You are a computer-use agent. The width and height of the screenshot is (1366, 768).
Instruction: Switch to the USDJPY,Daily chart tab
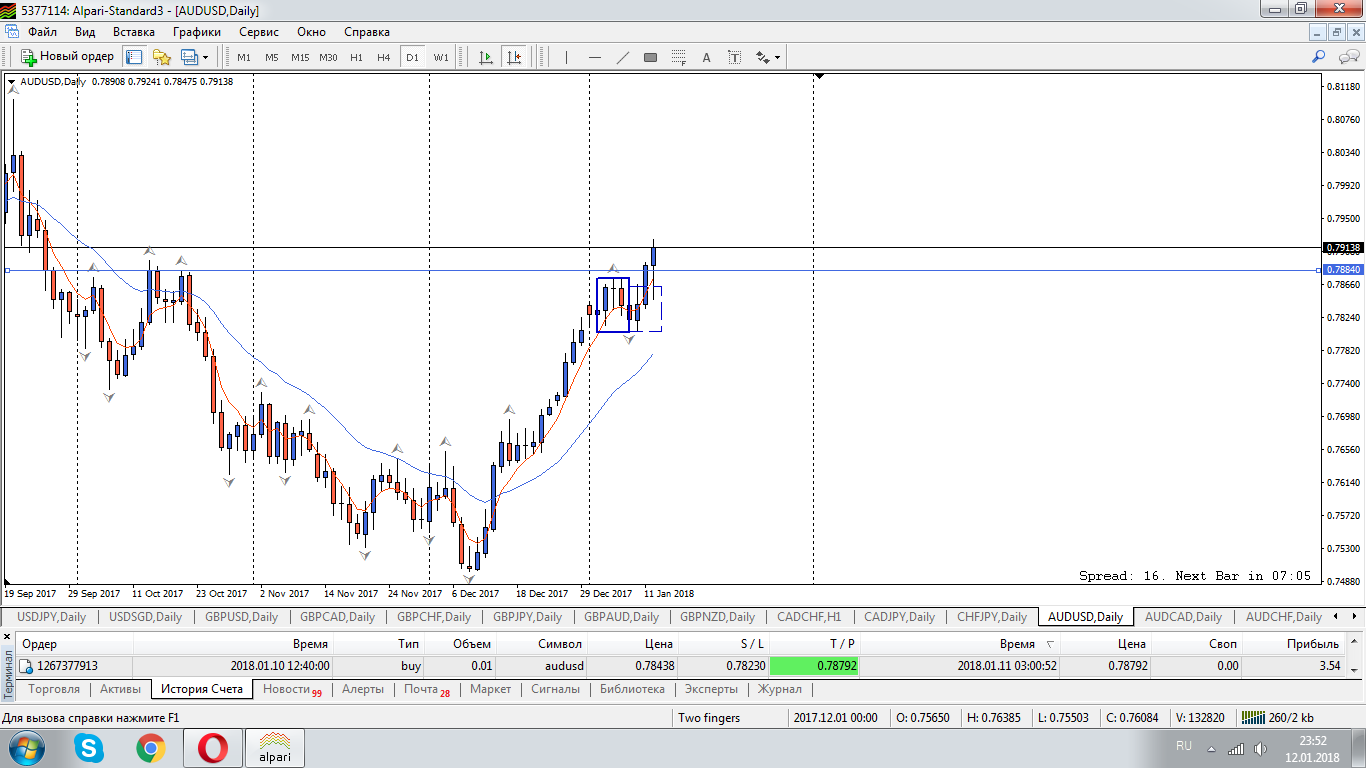click(x=52, y=617)
